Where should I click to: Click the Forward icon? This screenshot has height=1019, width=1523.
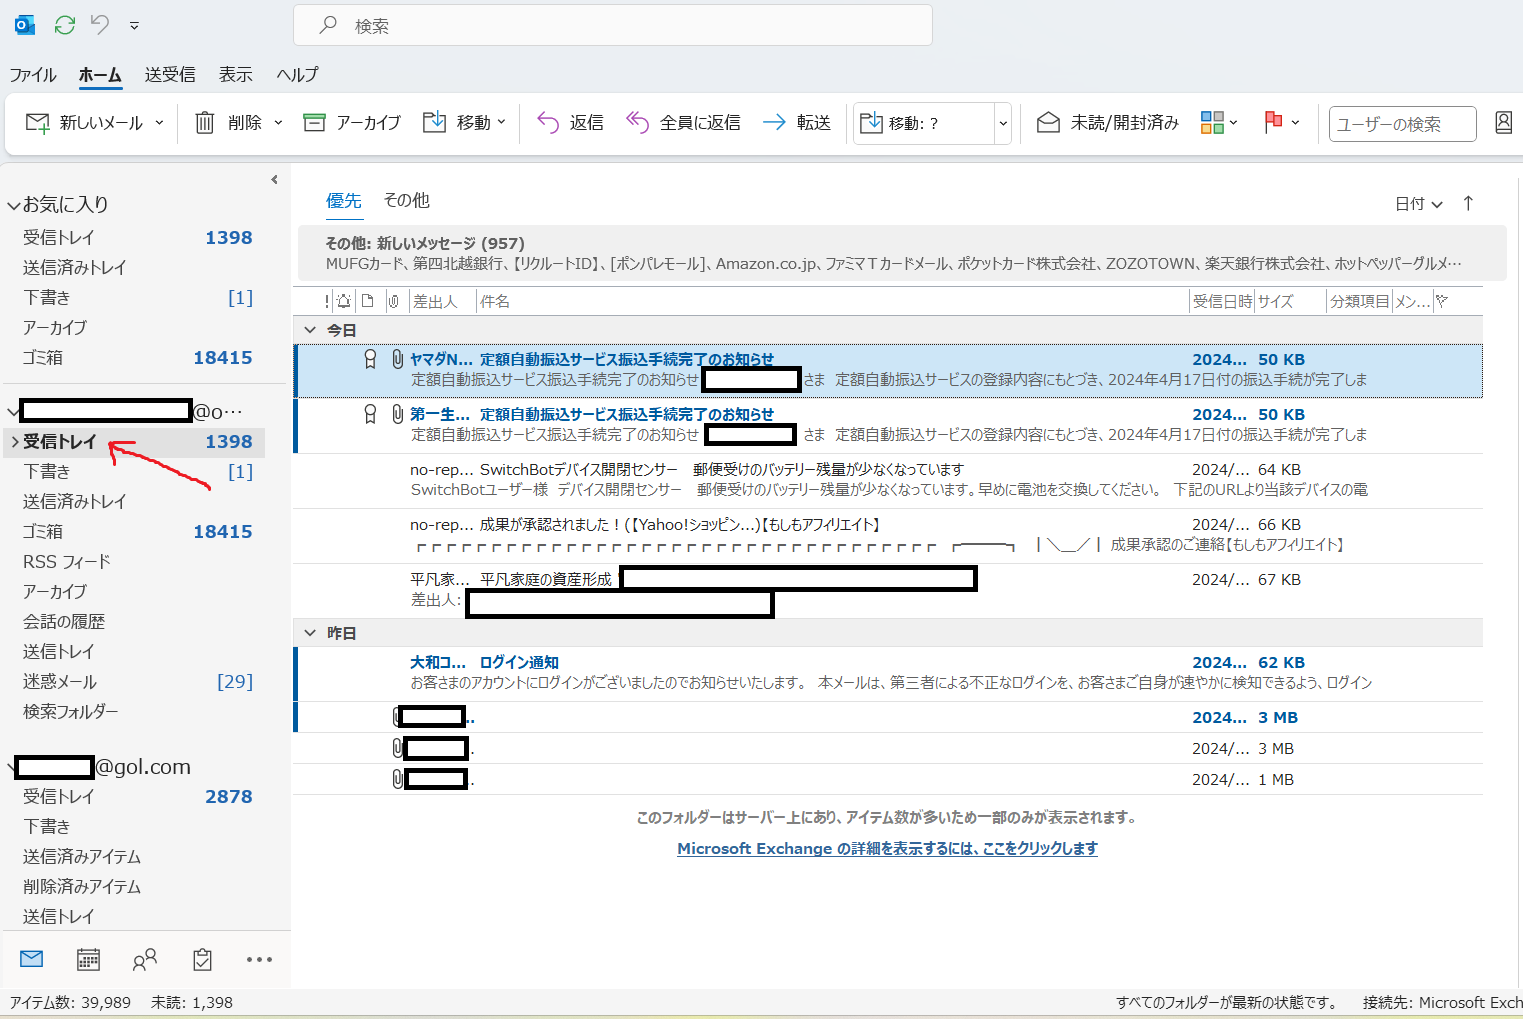coord(774,122)
